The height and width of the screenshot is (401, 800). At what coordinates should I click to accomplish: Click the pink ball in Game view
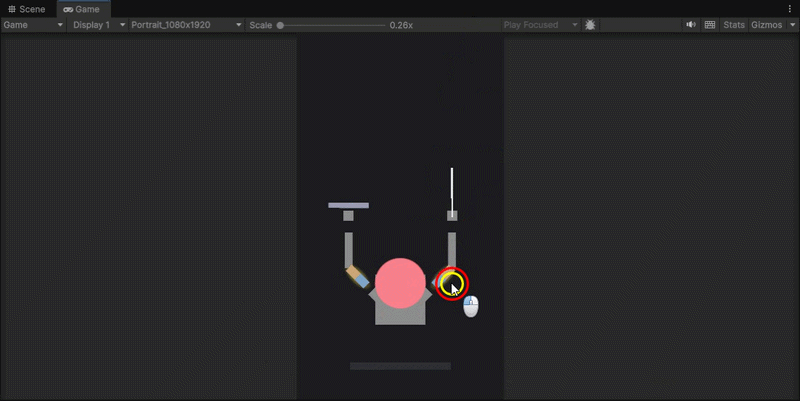pos(400,283)
